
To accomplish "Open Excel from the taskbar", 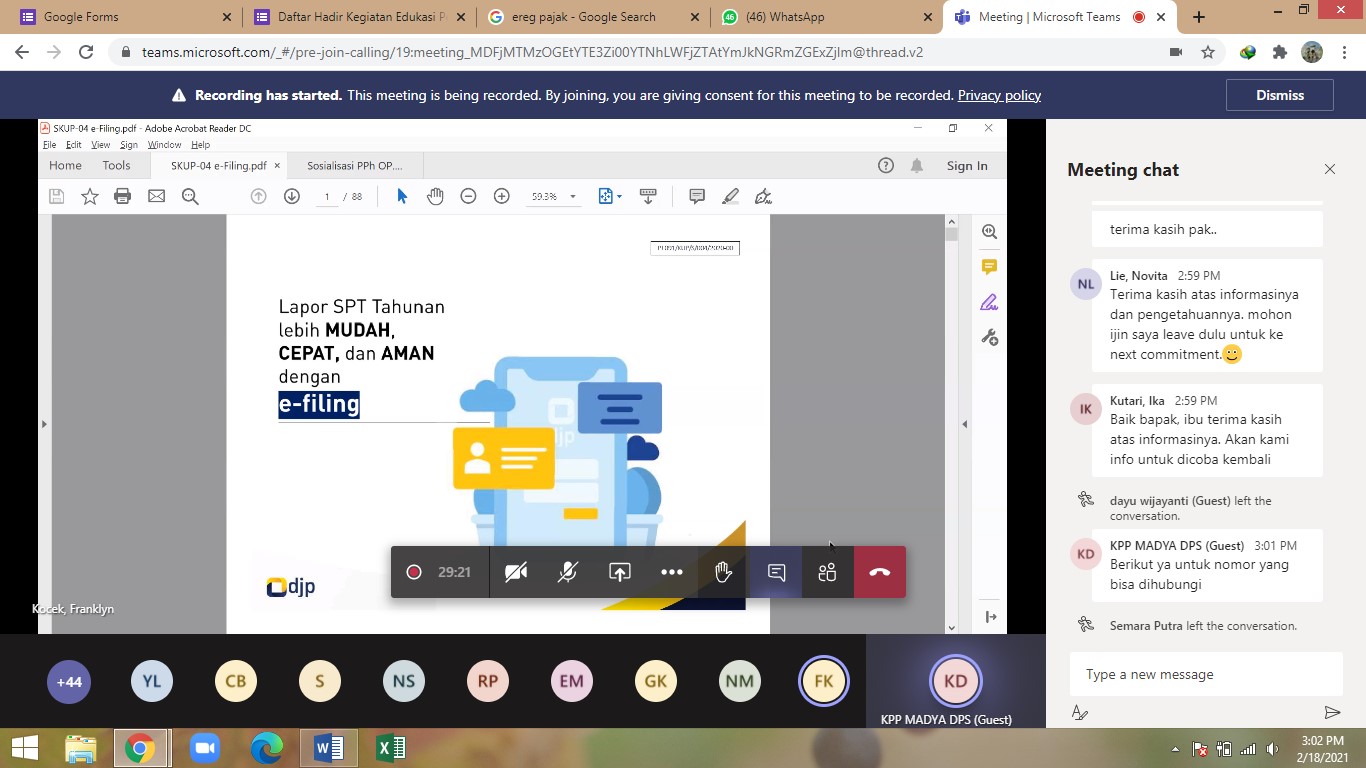I will click(x=390, y=748).
